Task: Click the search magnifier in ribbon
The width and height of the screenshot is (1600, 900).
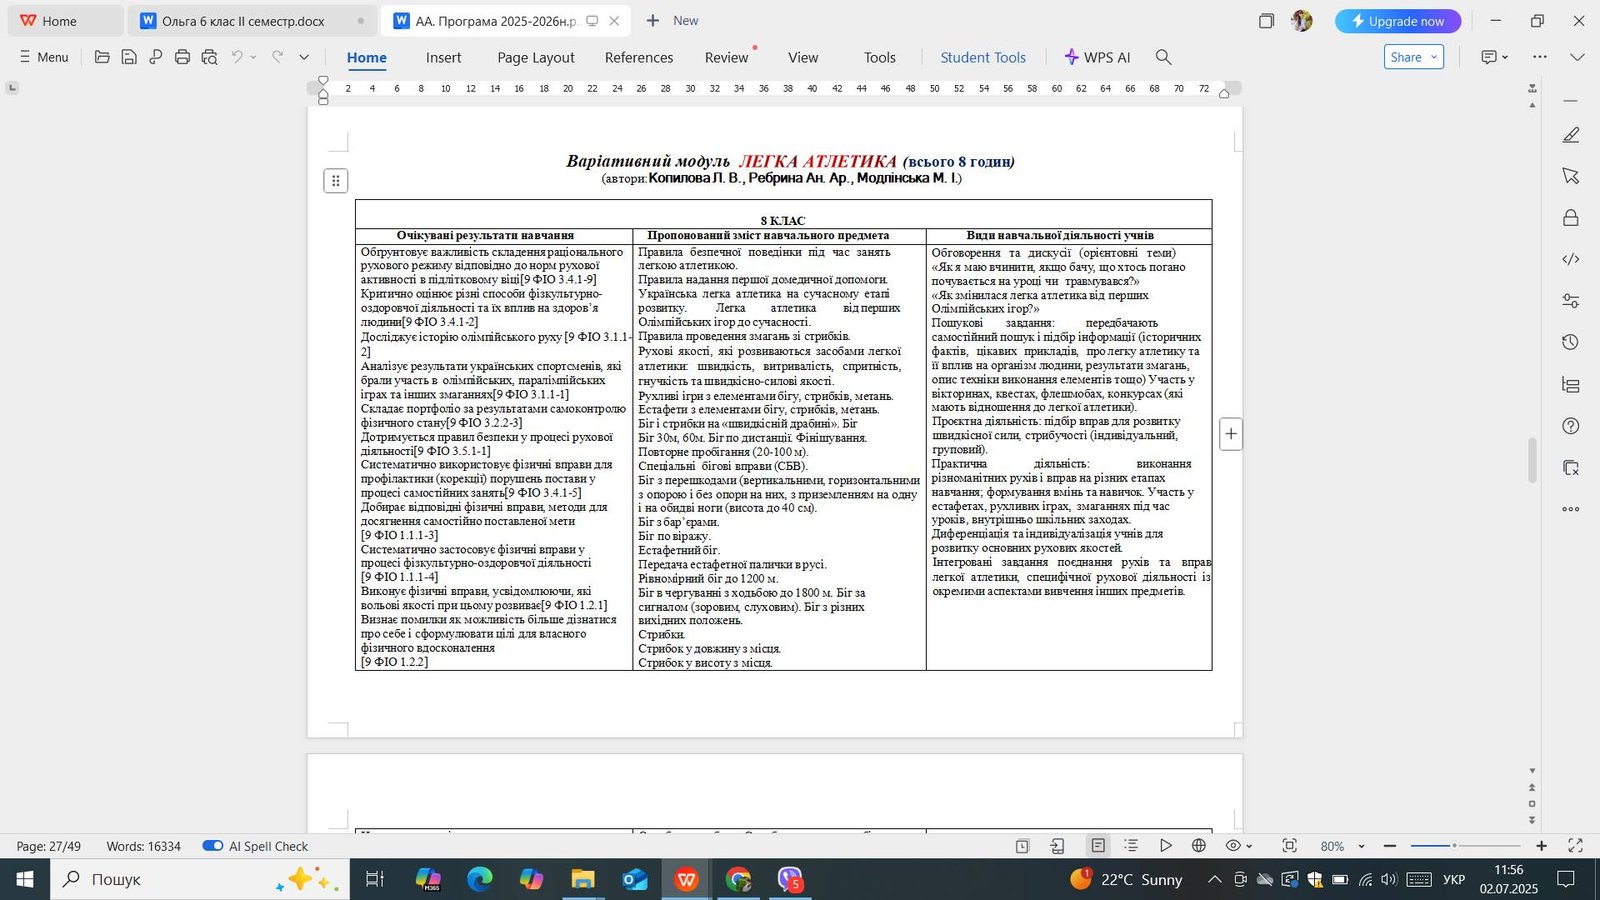Action: (1163, 57)
